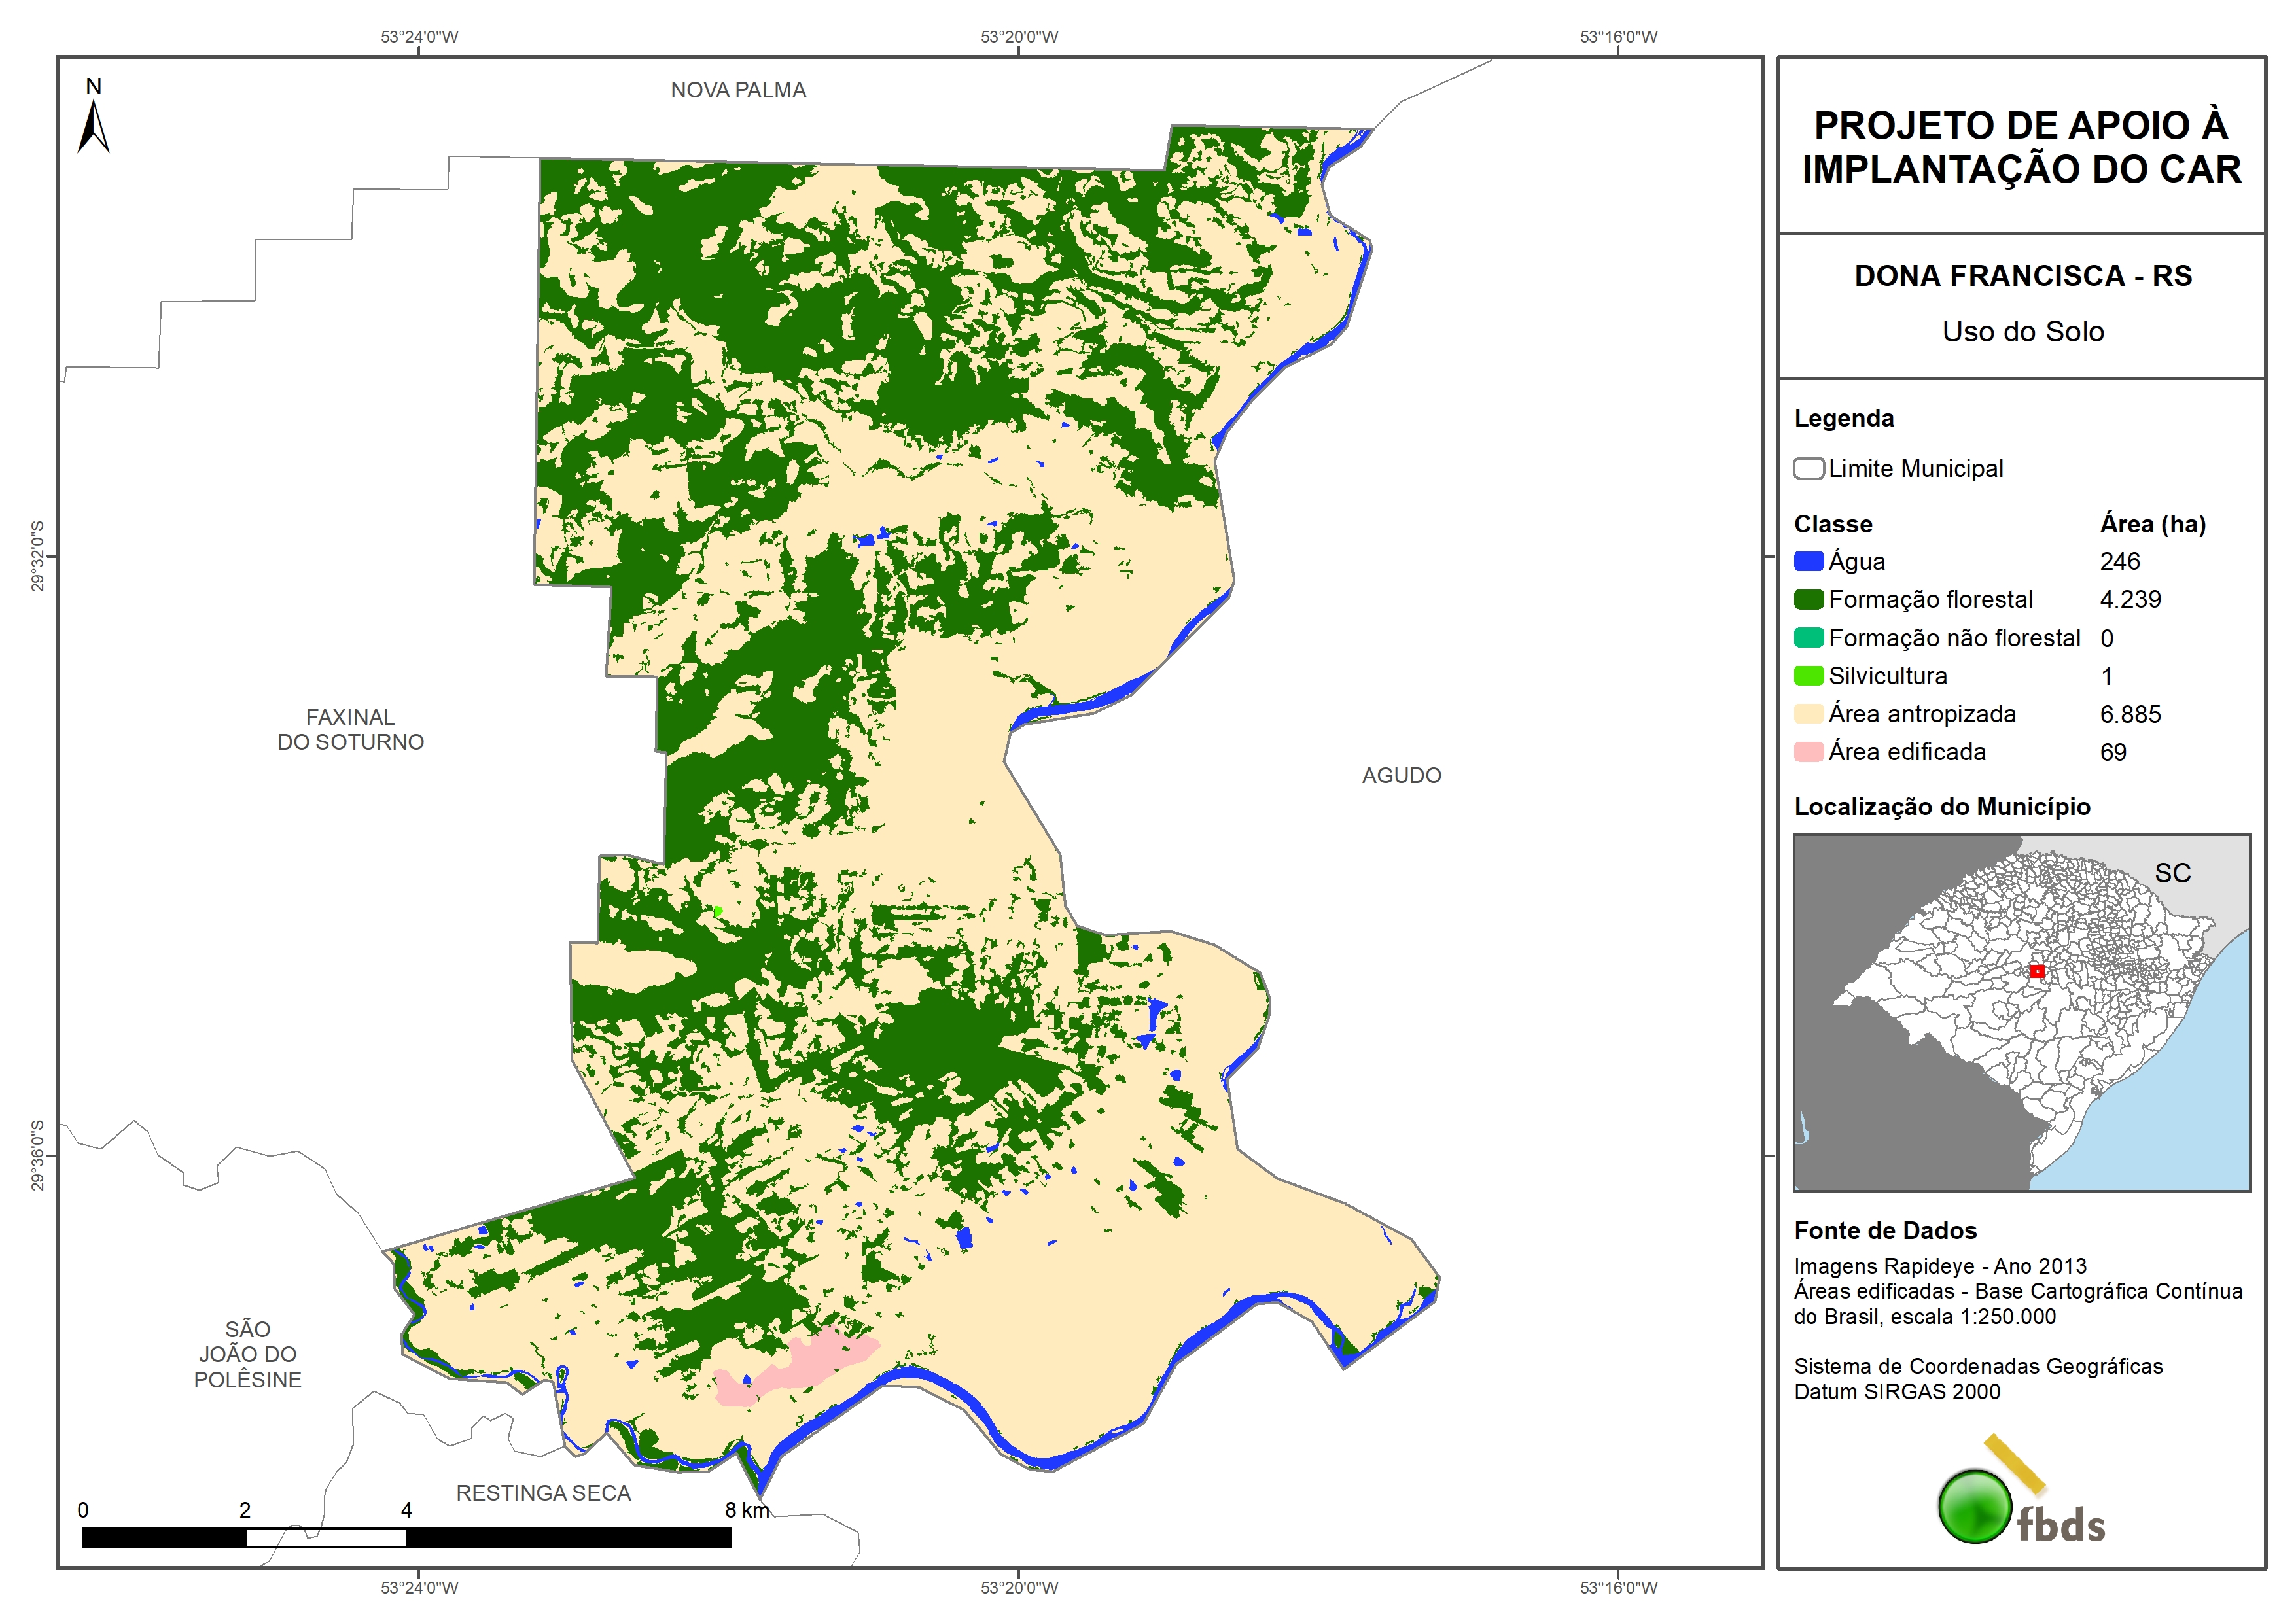This screenshot has height=1623, width=2296.
Task: Click the scale bar at bottom left
Action: [x=406, y=1538]
